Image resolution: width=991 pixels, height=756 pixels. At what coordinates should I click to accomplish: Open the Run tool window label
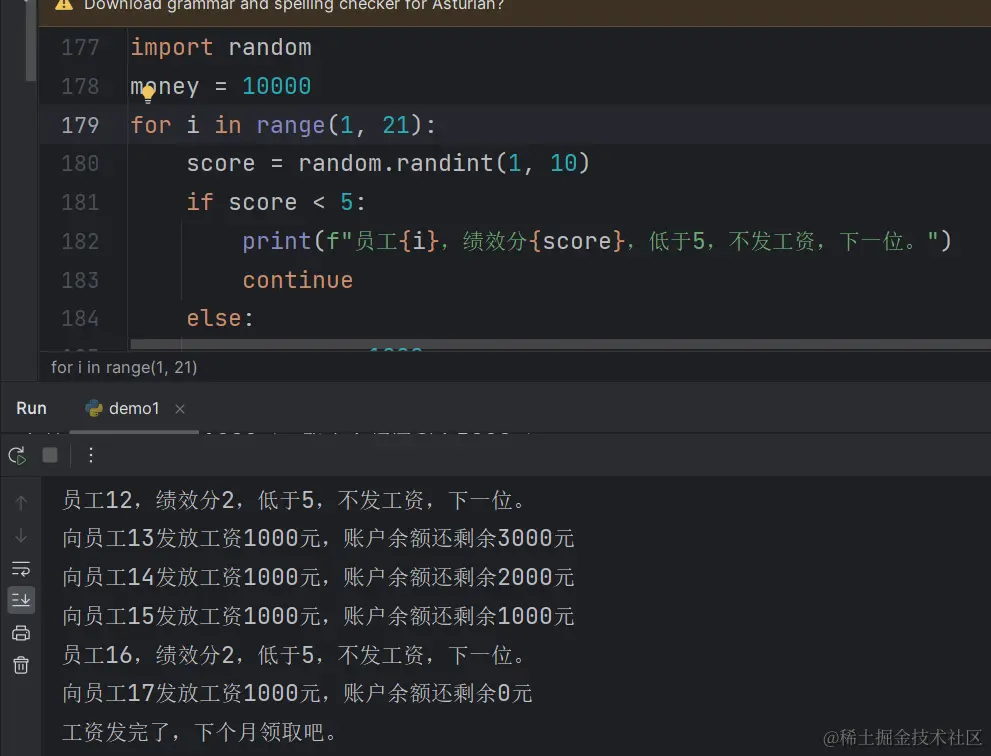tap(31, 408)
